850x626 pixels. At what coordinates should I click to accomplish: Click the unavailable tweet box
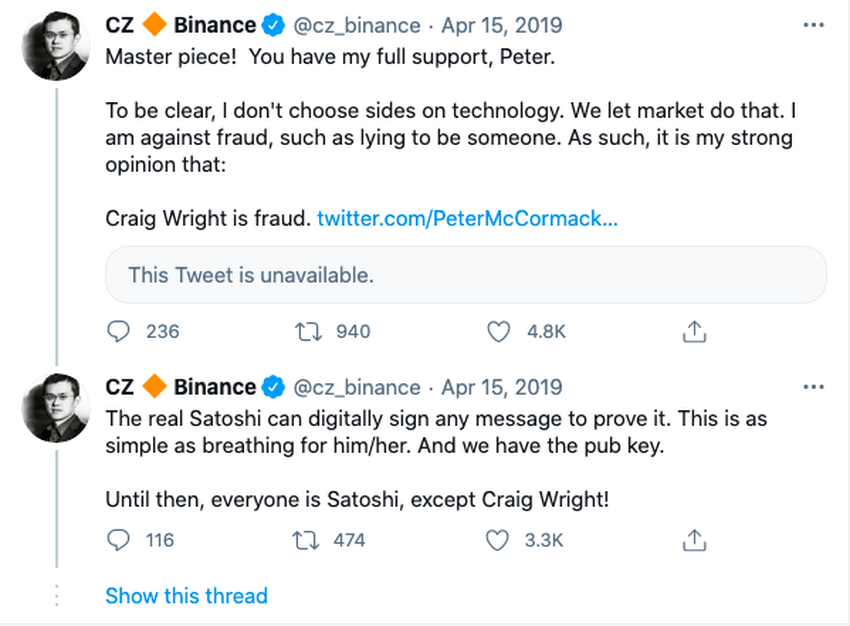pos(466,275)
